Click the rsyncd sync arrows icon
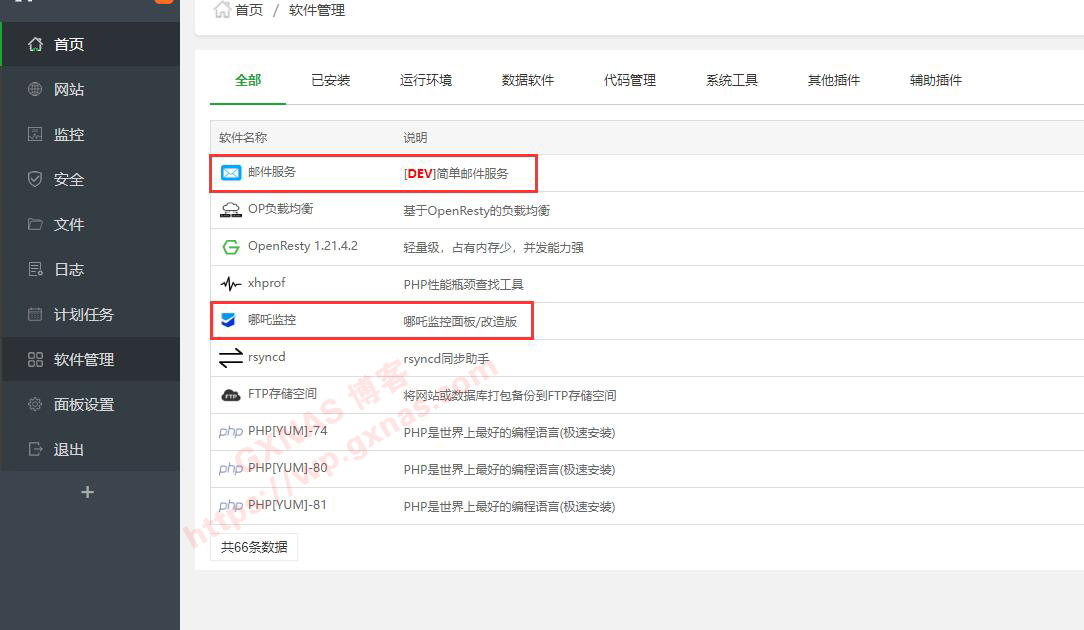The width and height of the screenshot is (1084, 630). [230, 358]
